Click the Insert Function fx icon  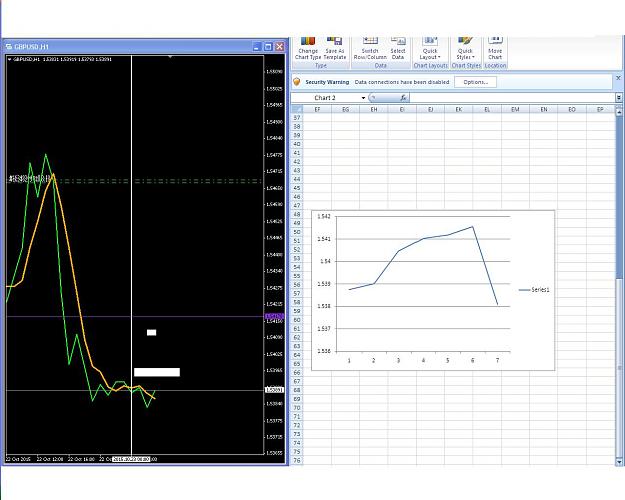point(403,98)
